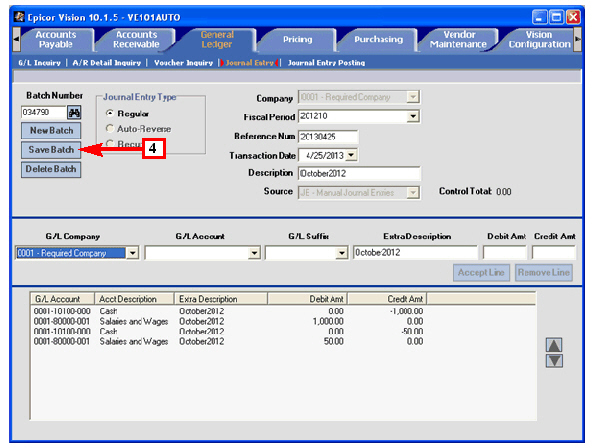
Task: Switch to the Vendor Maintenance tab
Action: (x=458, y=39)
